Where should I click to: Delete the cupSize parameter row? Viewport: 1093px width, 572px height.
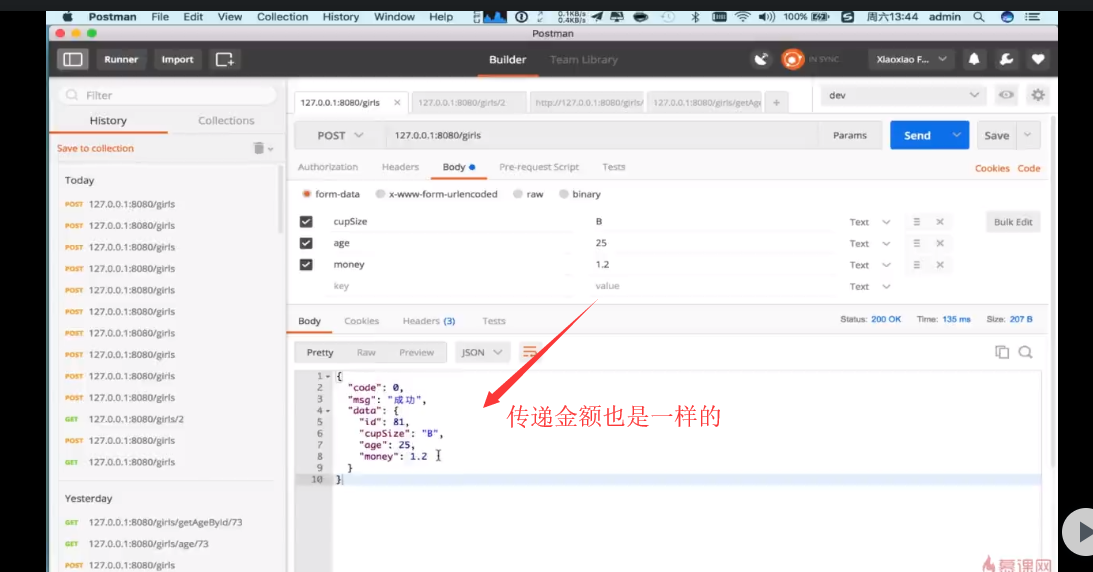pyautogui.click(x=940, y=222)
